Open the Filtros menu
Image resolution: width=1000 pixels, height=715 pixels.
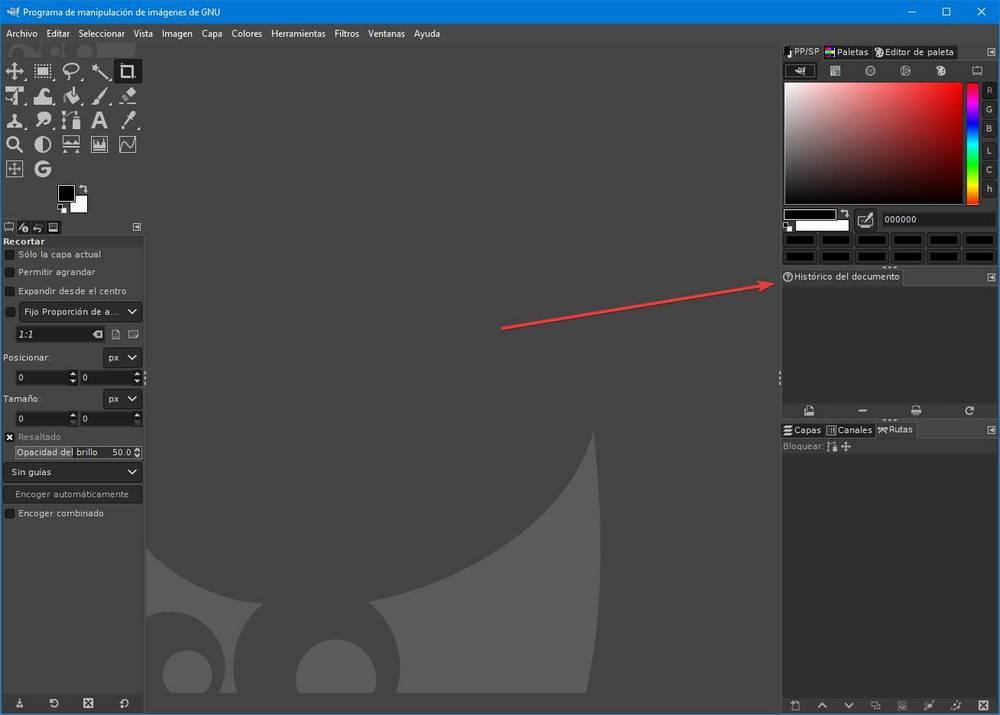346,34
